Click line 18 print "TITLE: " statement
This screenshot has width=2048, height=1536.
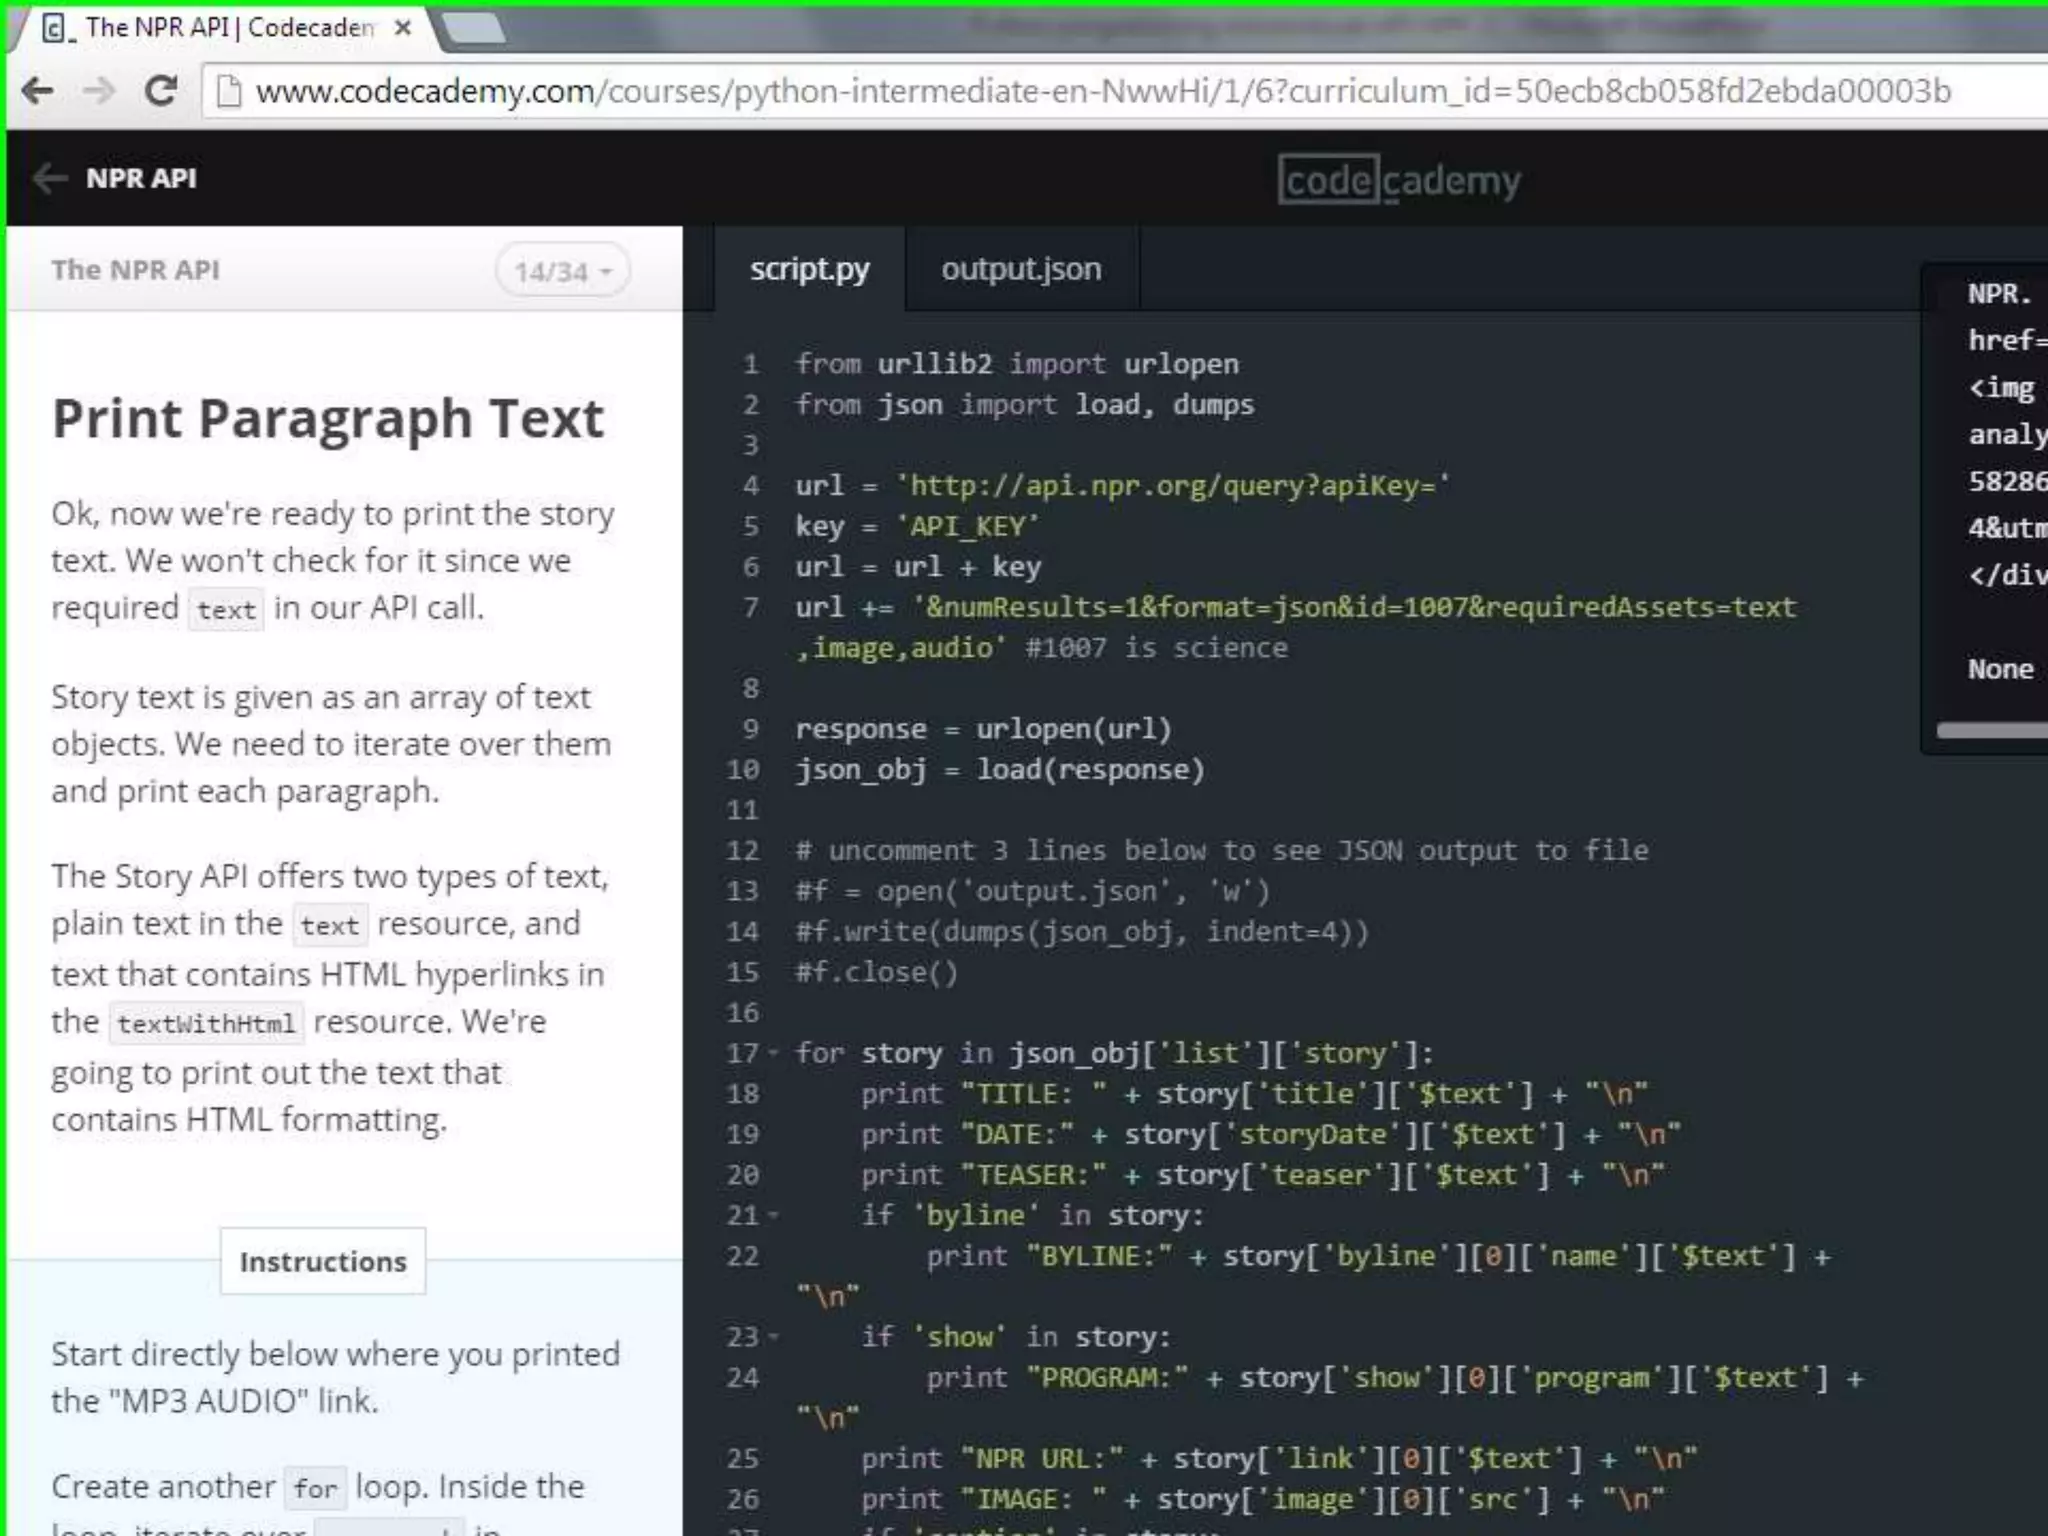click(x=1254, y=1094)
